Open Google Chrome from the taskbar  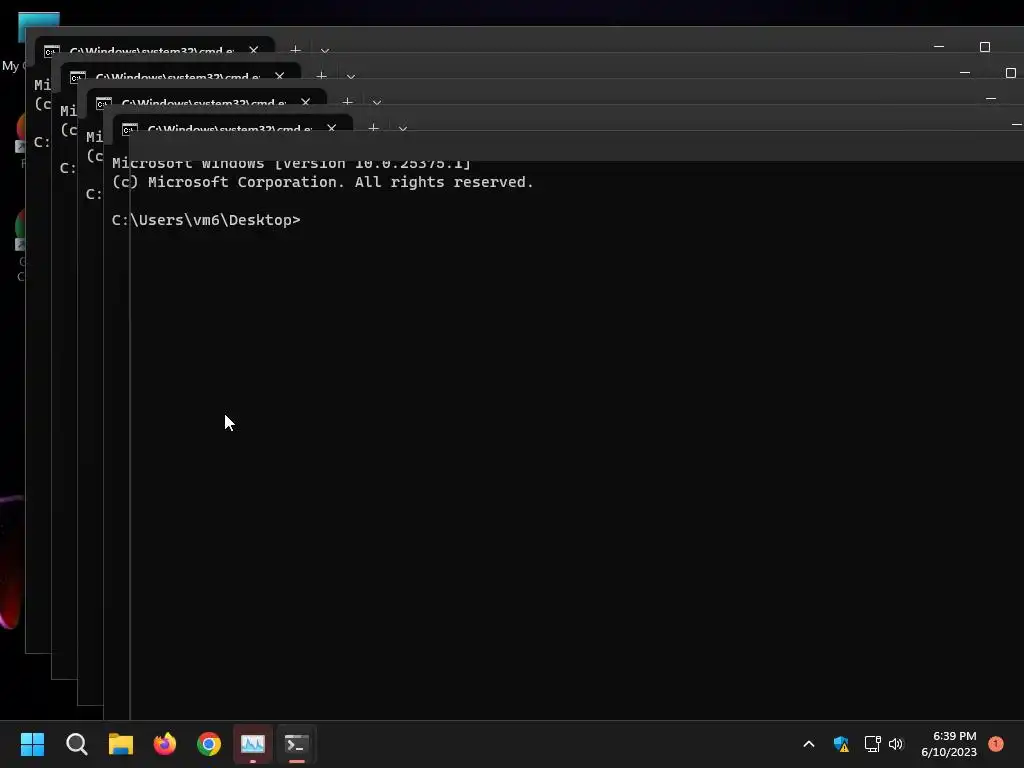tap(209, 744)
